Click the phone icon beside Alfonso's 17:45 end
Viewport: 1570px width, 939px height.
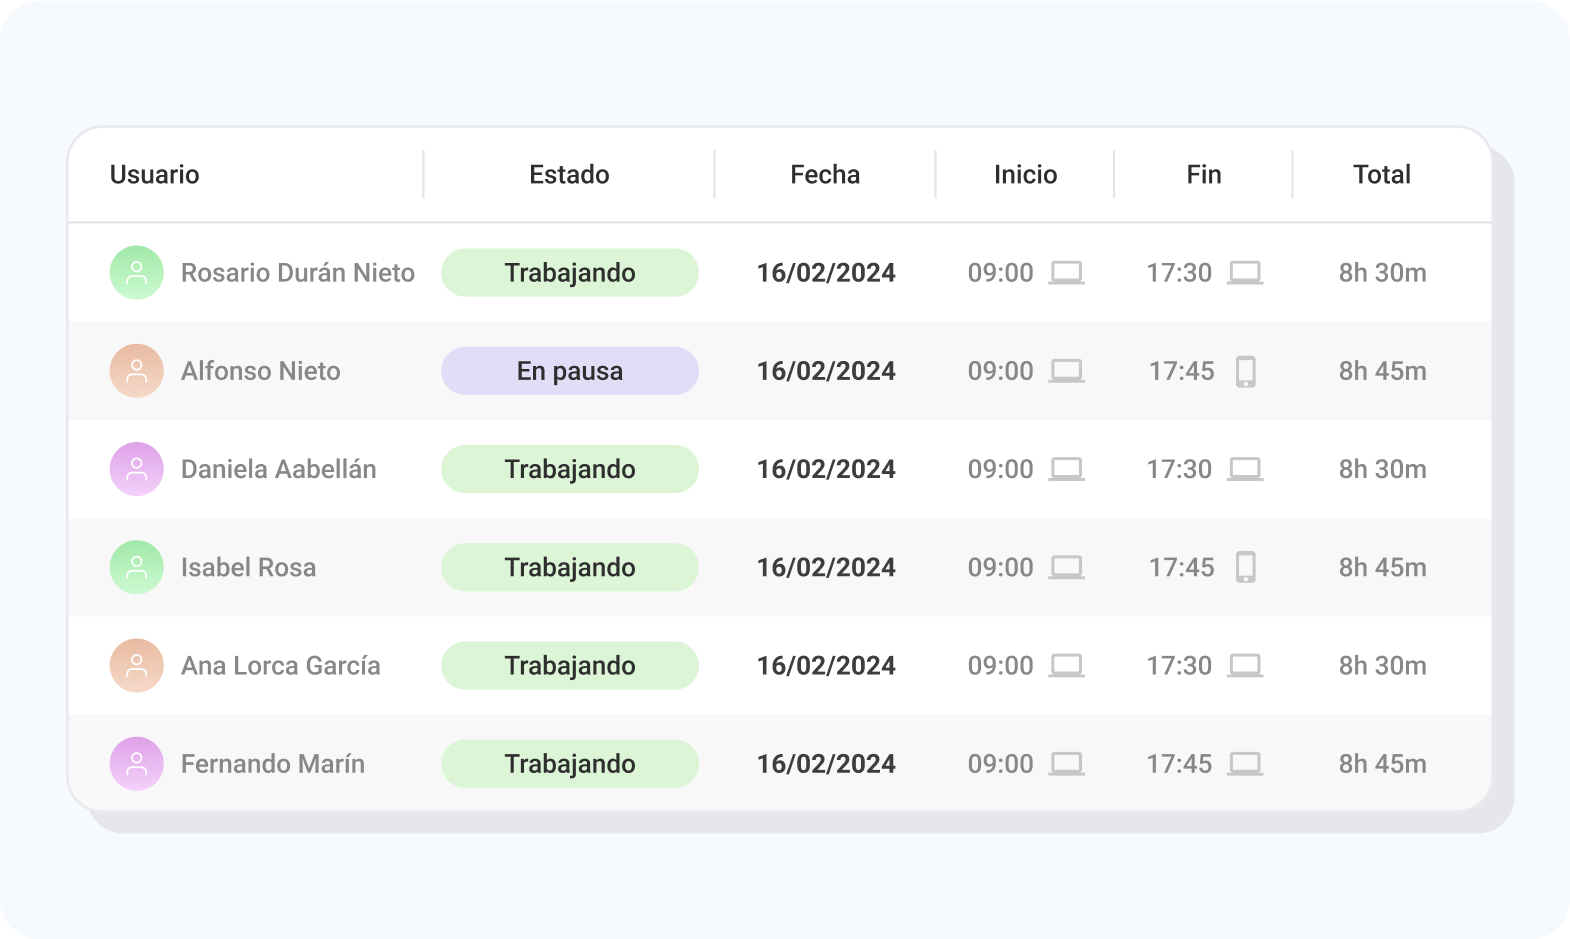[x=1245, y=371]
